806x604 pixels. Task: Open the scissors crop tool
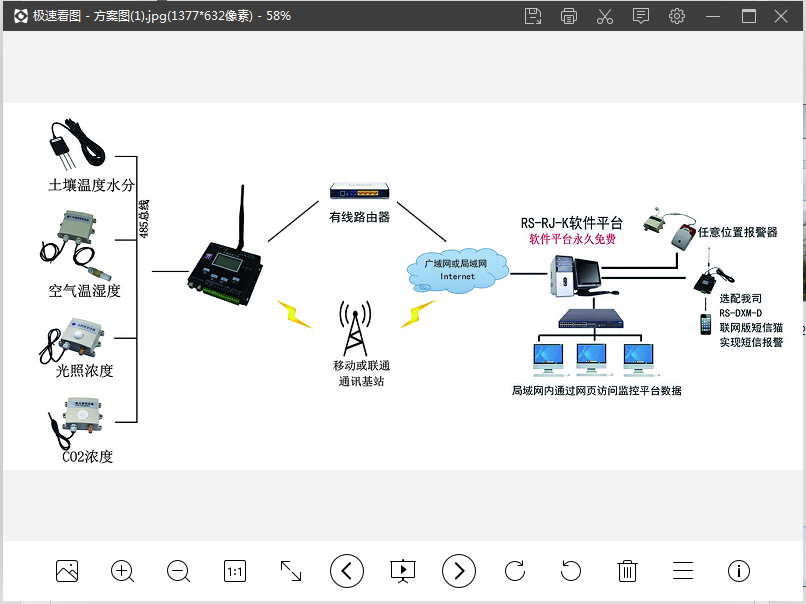605,16
